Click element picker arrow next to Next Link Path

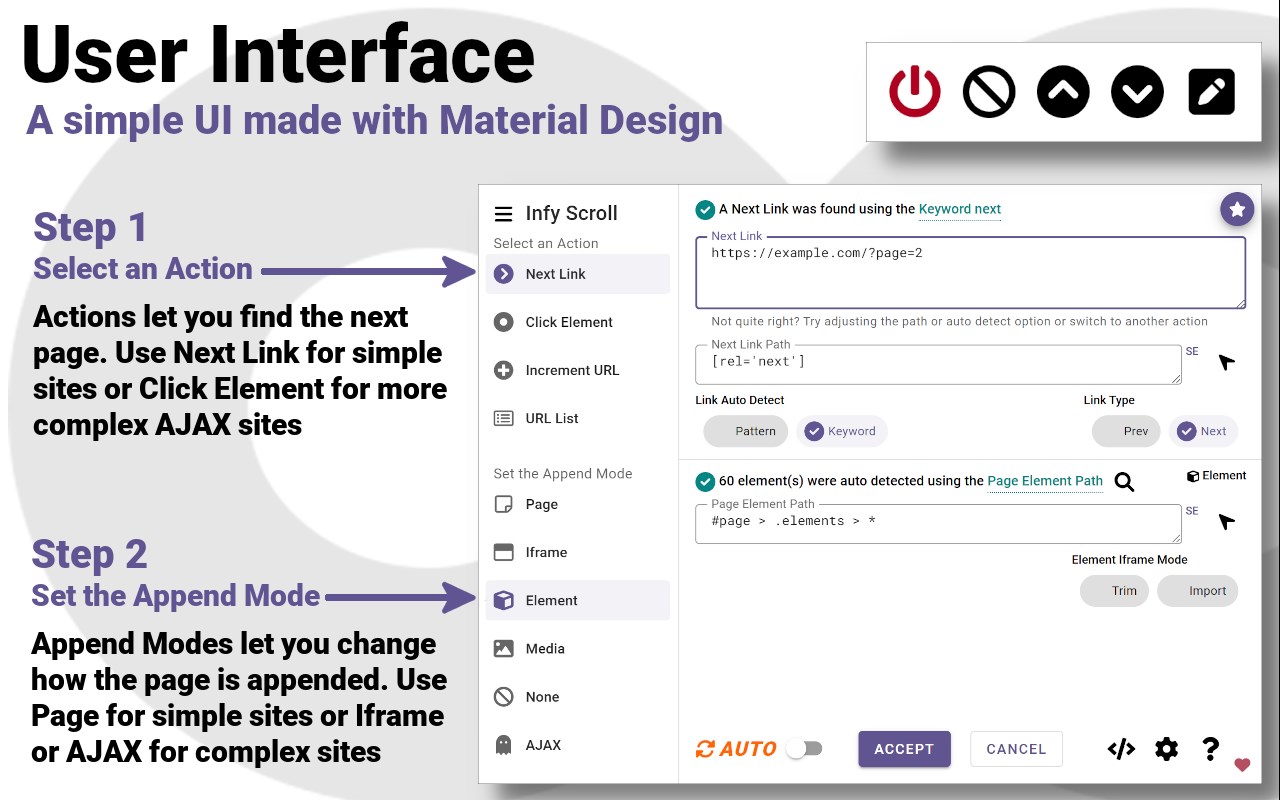tap(1226, 362)
